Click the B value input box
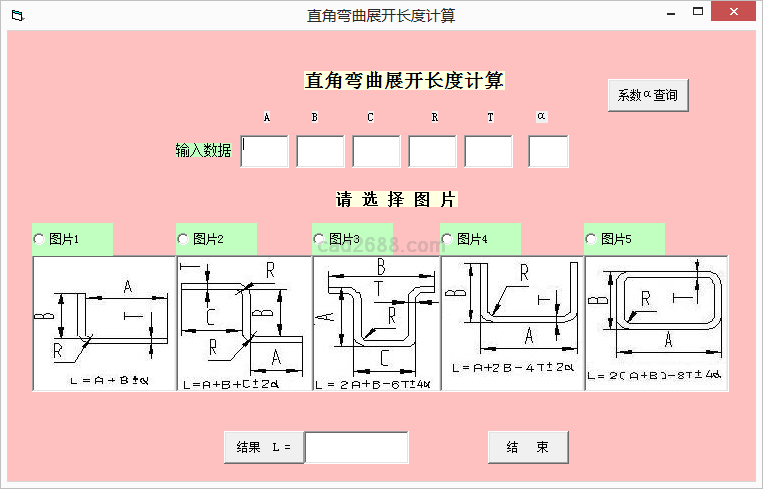Image resolution: width=763 pixels, height=489 pixels. click(x=320, y=152)
